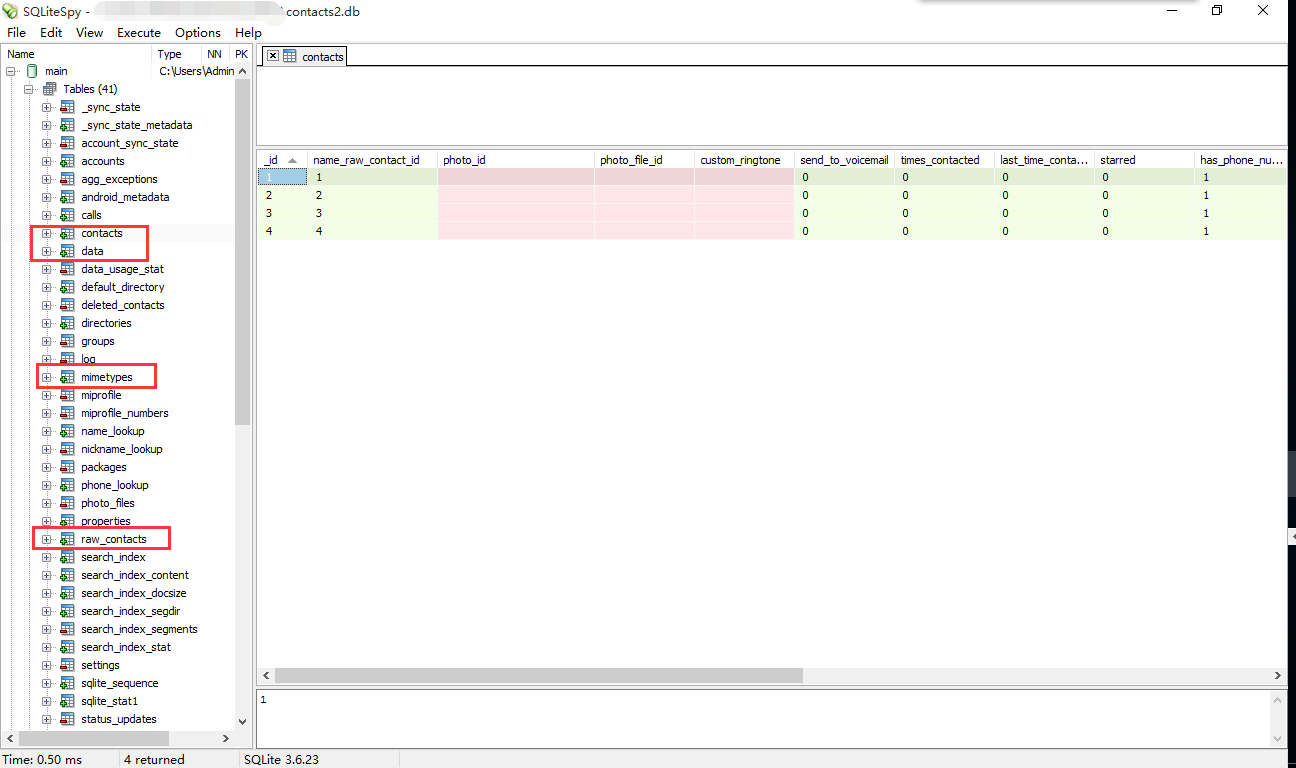Click the table icon beside search_index
The width and height of the screenshot is (1296, 768).
tap(67, 557)
